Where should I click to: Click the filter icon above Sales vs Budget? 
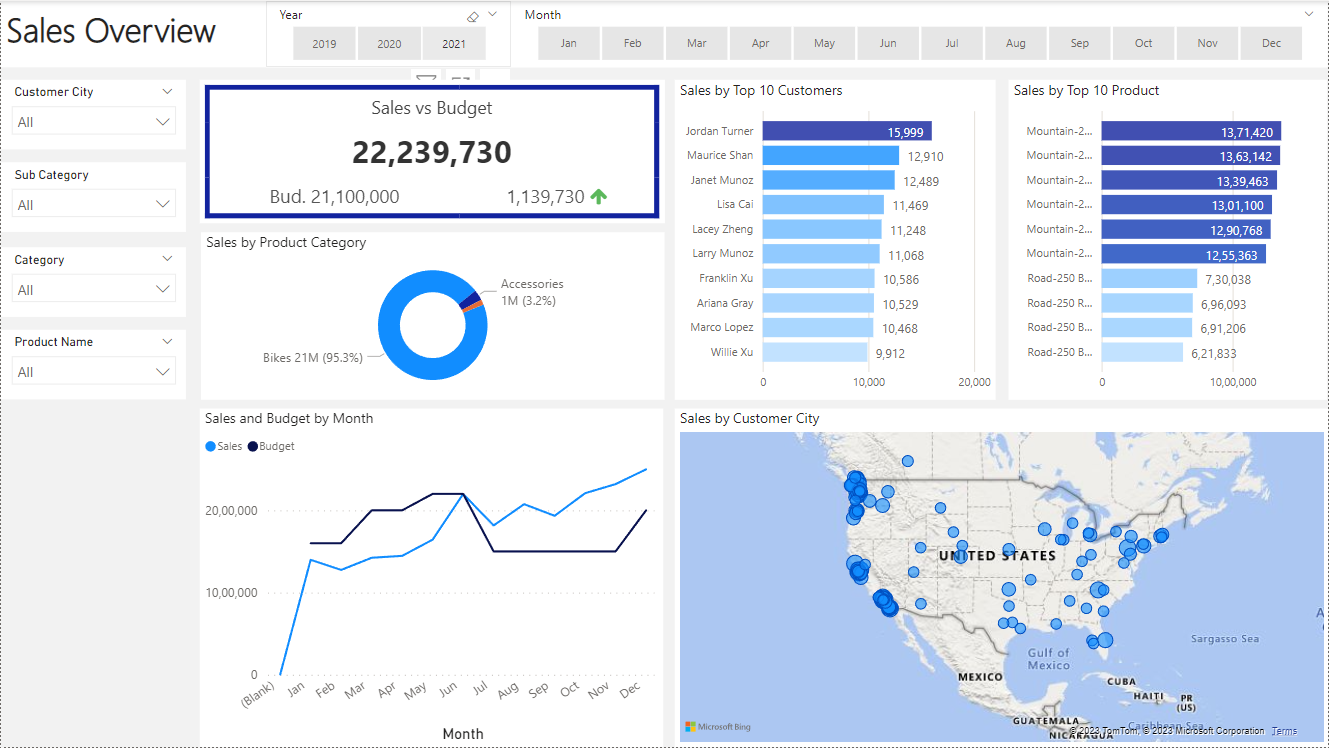tap(426, 79)
